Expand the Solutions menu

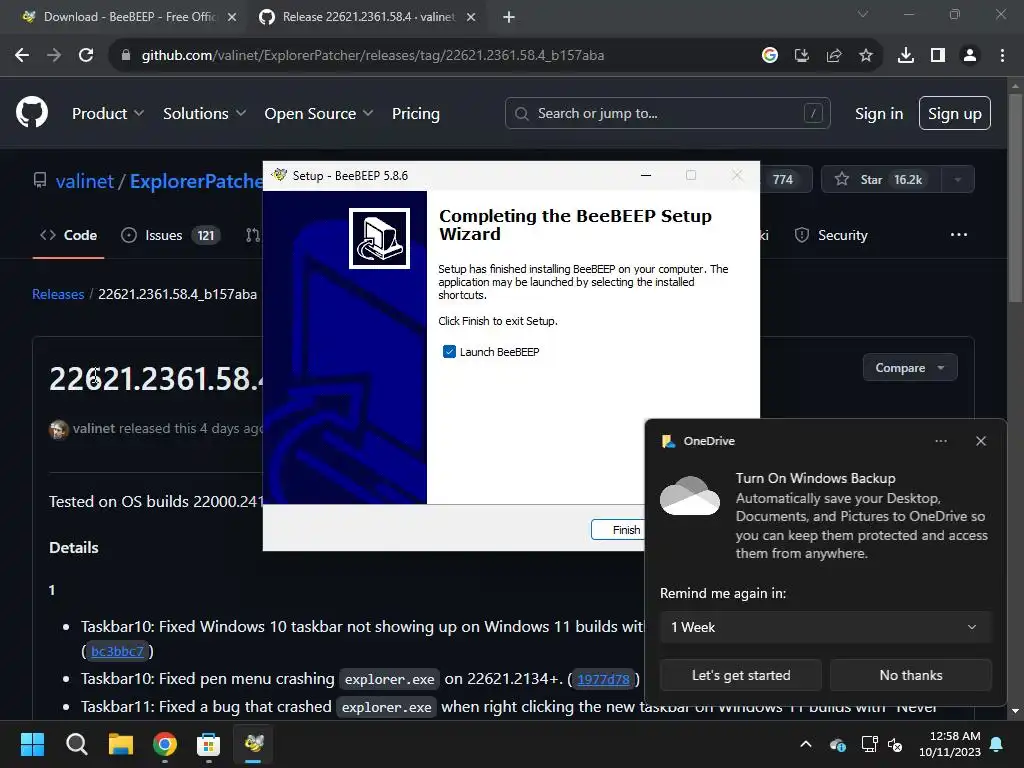tap(204, 114)
